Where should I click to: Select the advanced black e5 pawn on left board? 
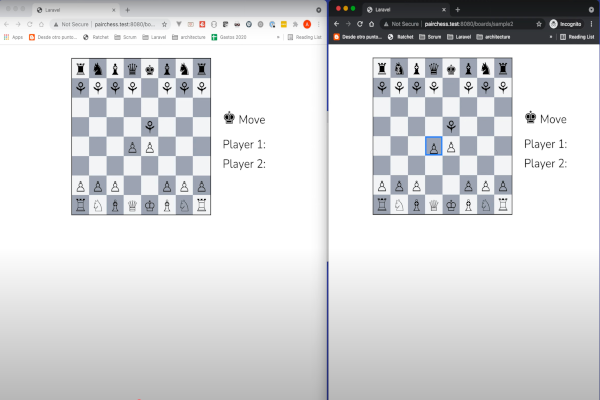click(x=150, y=127)
